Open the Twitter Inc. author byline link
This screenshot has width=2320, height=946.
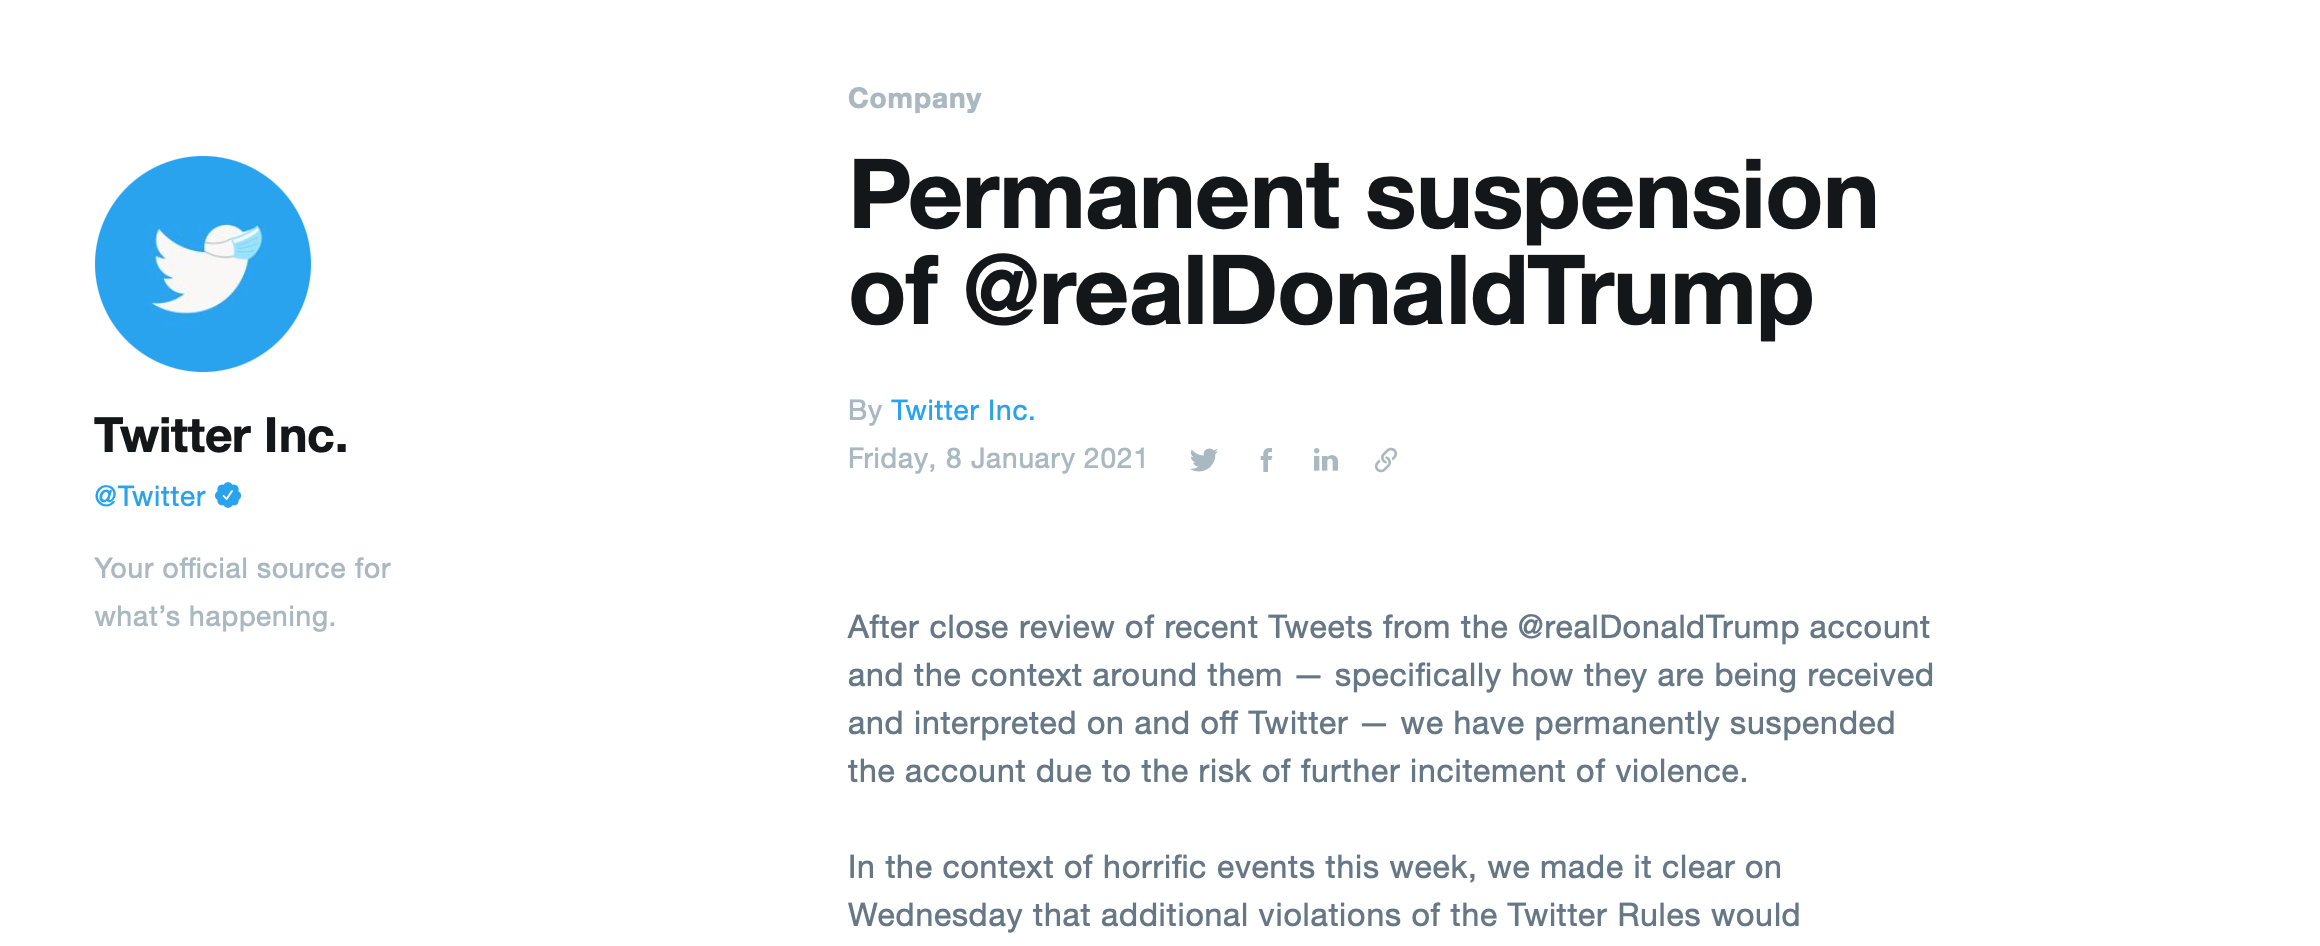point(963,410)
